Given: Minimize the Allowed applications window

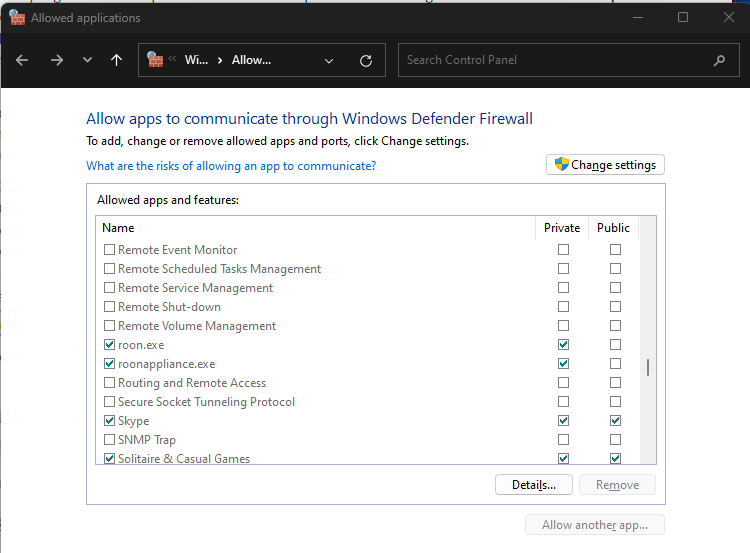Looking at the screenshot, I should (638, 18).
